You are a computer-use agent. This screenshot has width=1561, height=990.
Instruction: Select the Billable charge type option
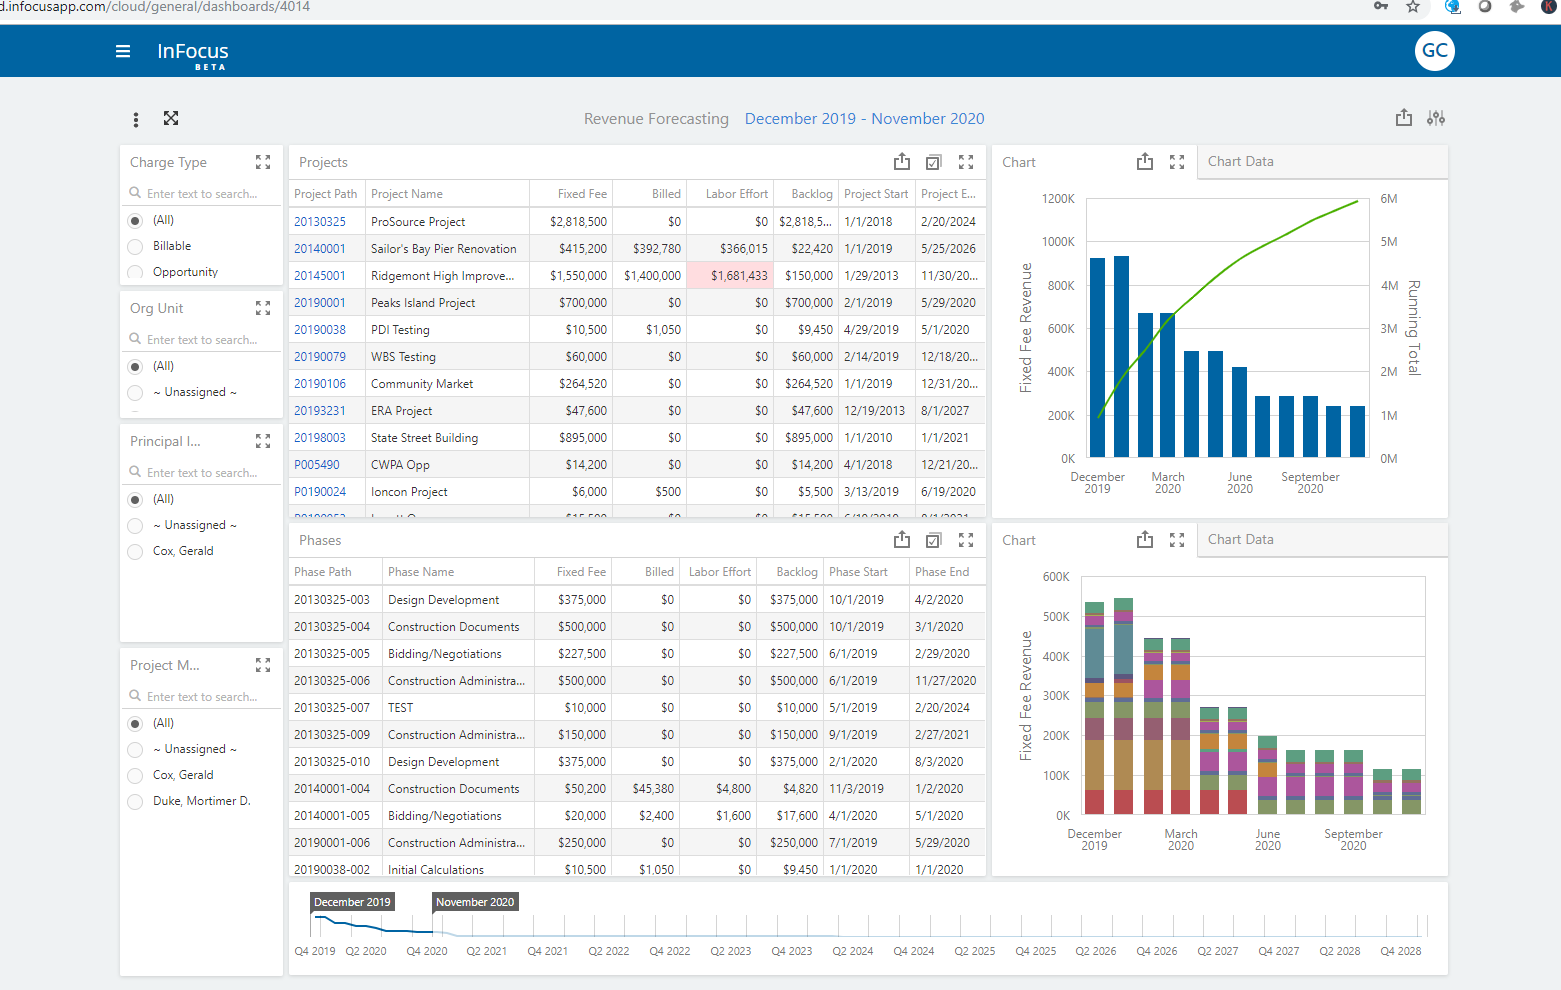point(135,246)
